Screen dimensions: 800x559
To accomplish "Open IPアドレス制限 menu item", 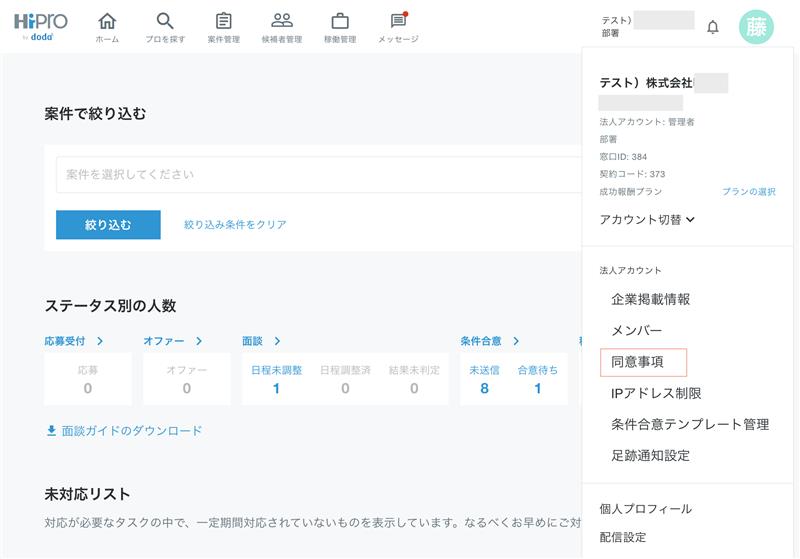I will (x=656, y=393).
